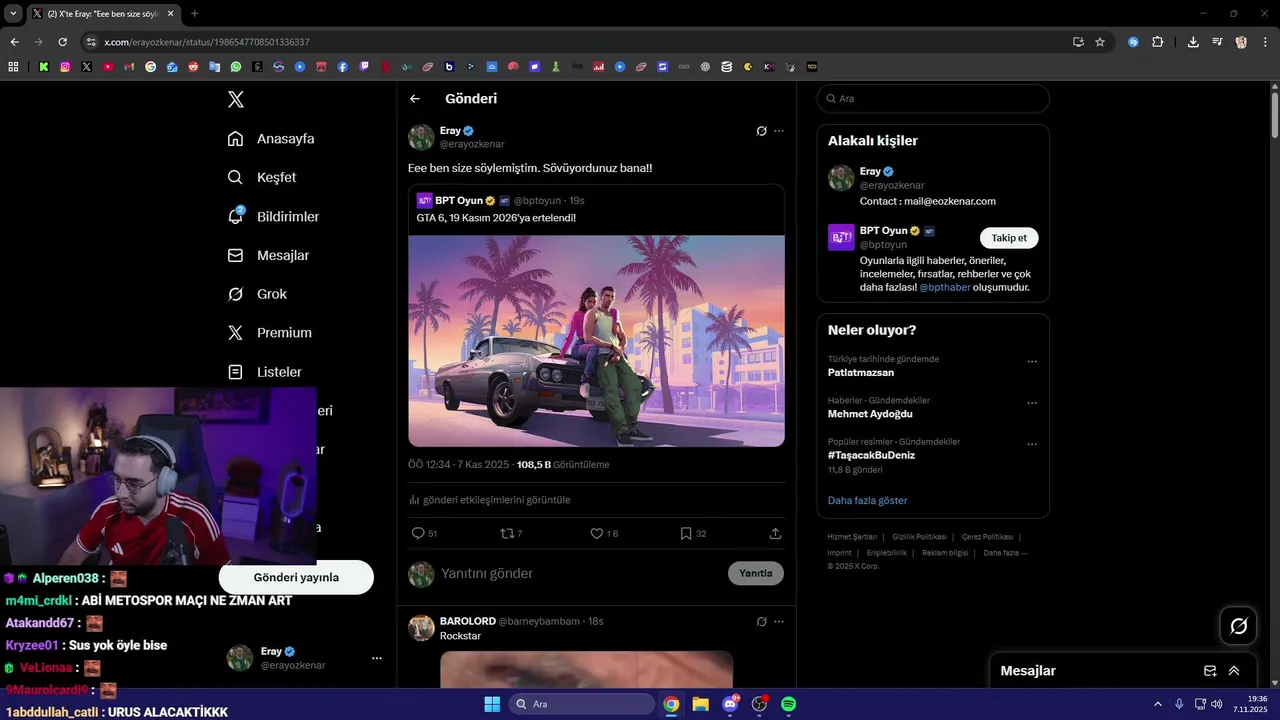1280x720 pixels.
Task: Open BAROLORD profile name
Action: tap(467, 621)
